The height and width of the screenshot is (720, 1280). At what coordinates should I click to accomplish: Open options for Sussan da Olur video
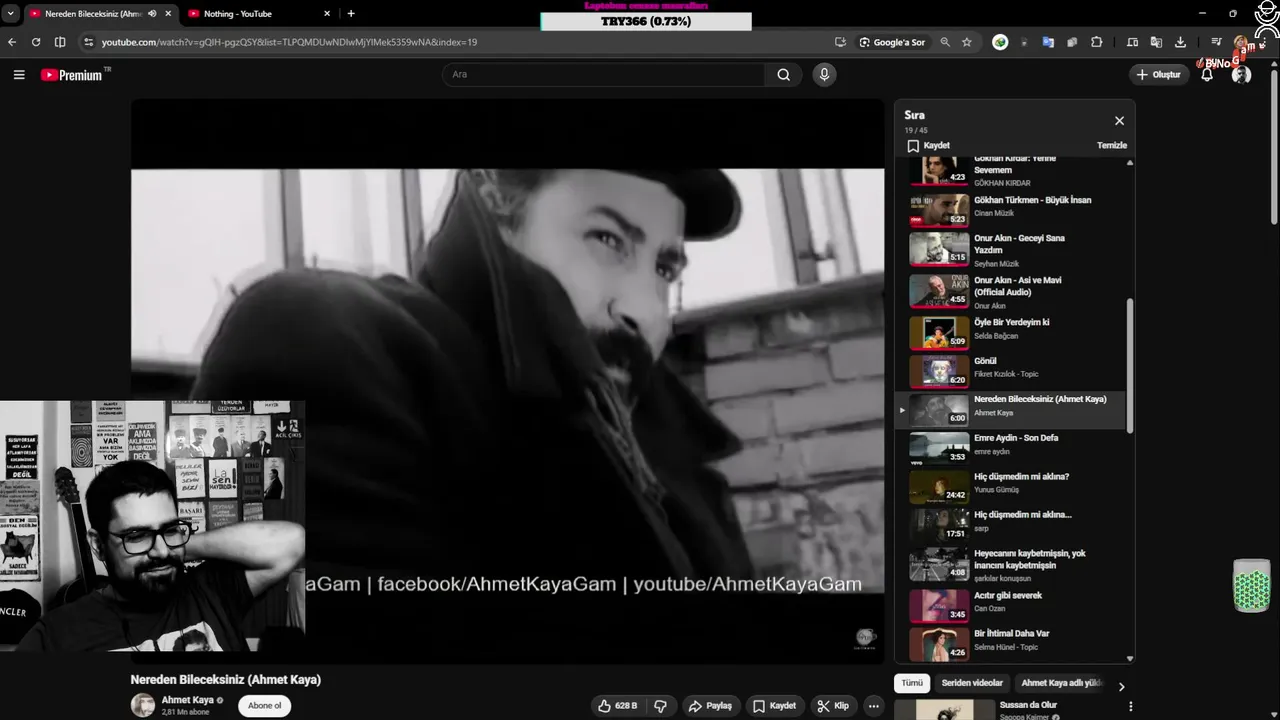tap(1131, 706)
